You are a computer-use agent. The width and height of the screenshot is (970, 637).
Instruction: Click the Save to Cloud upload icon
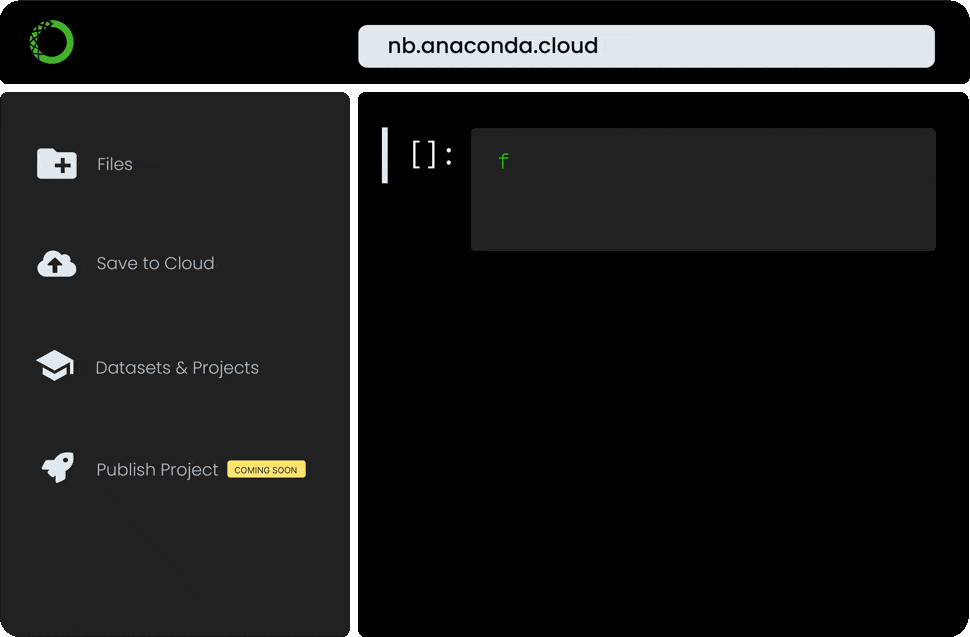57,264
